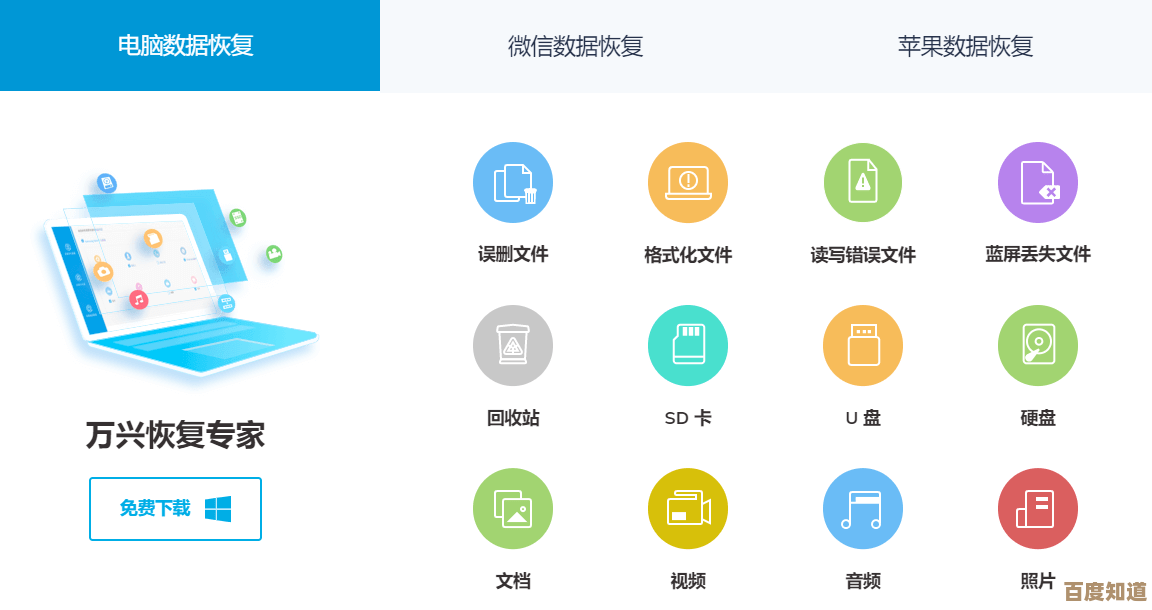Click the Windows logo in download button
1152x610 pixels.
click(218, 509)
